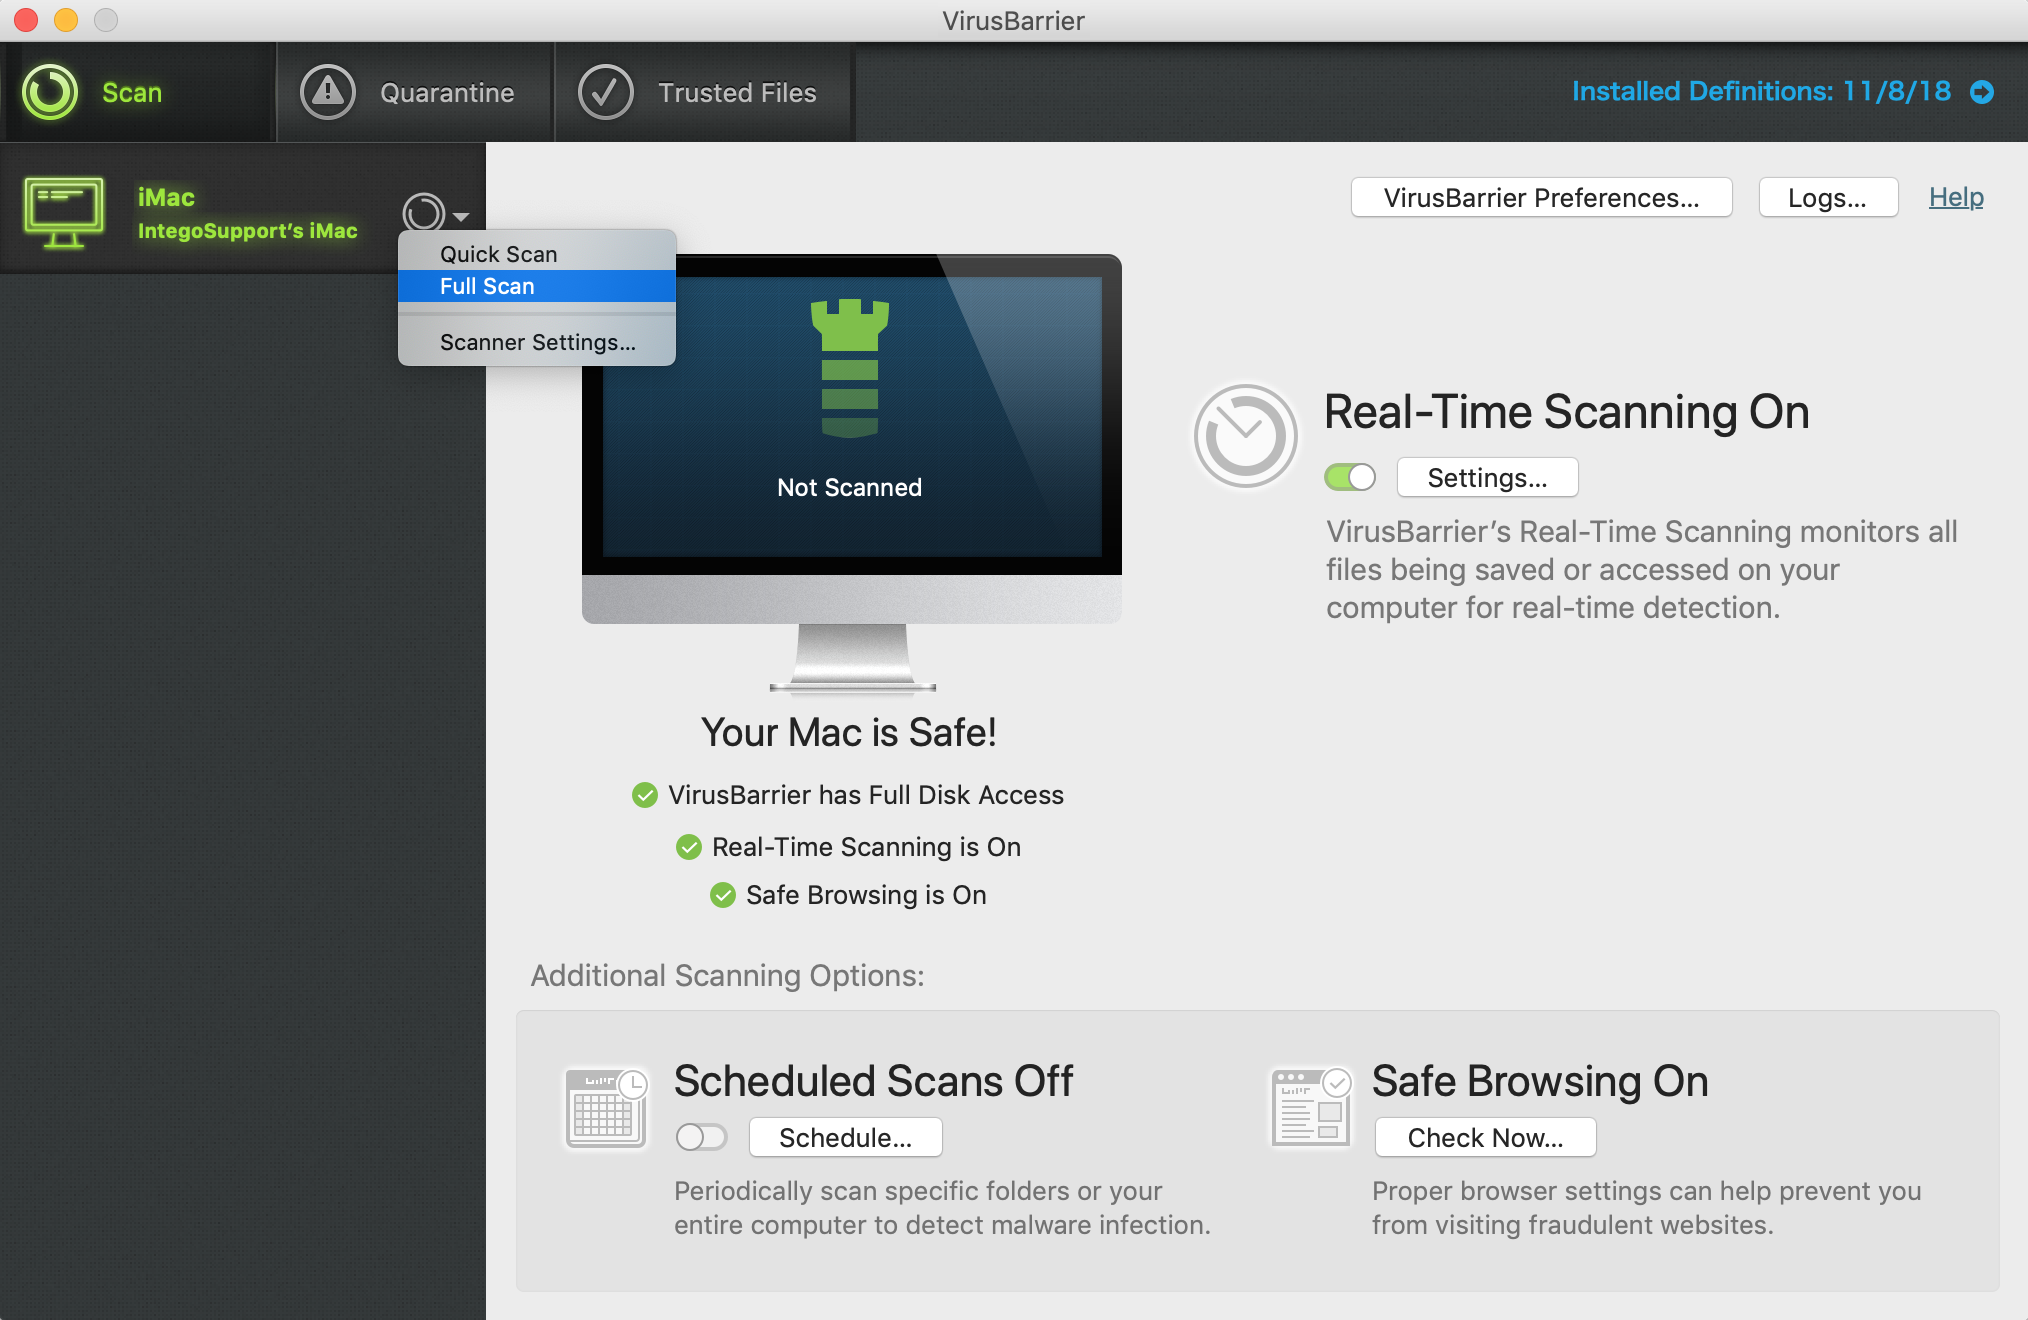This screenshot has width=2028, height=1320.
Task: Click the Safe Browsing document icon
Action: pyautogui.click(x=1311, y=1110)
